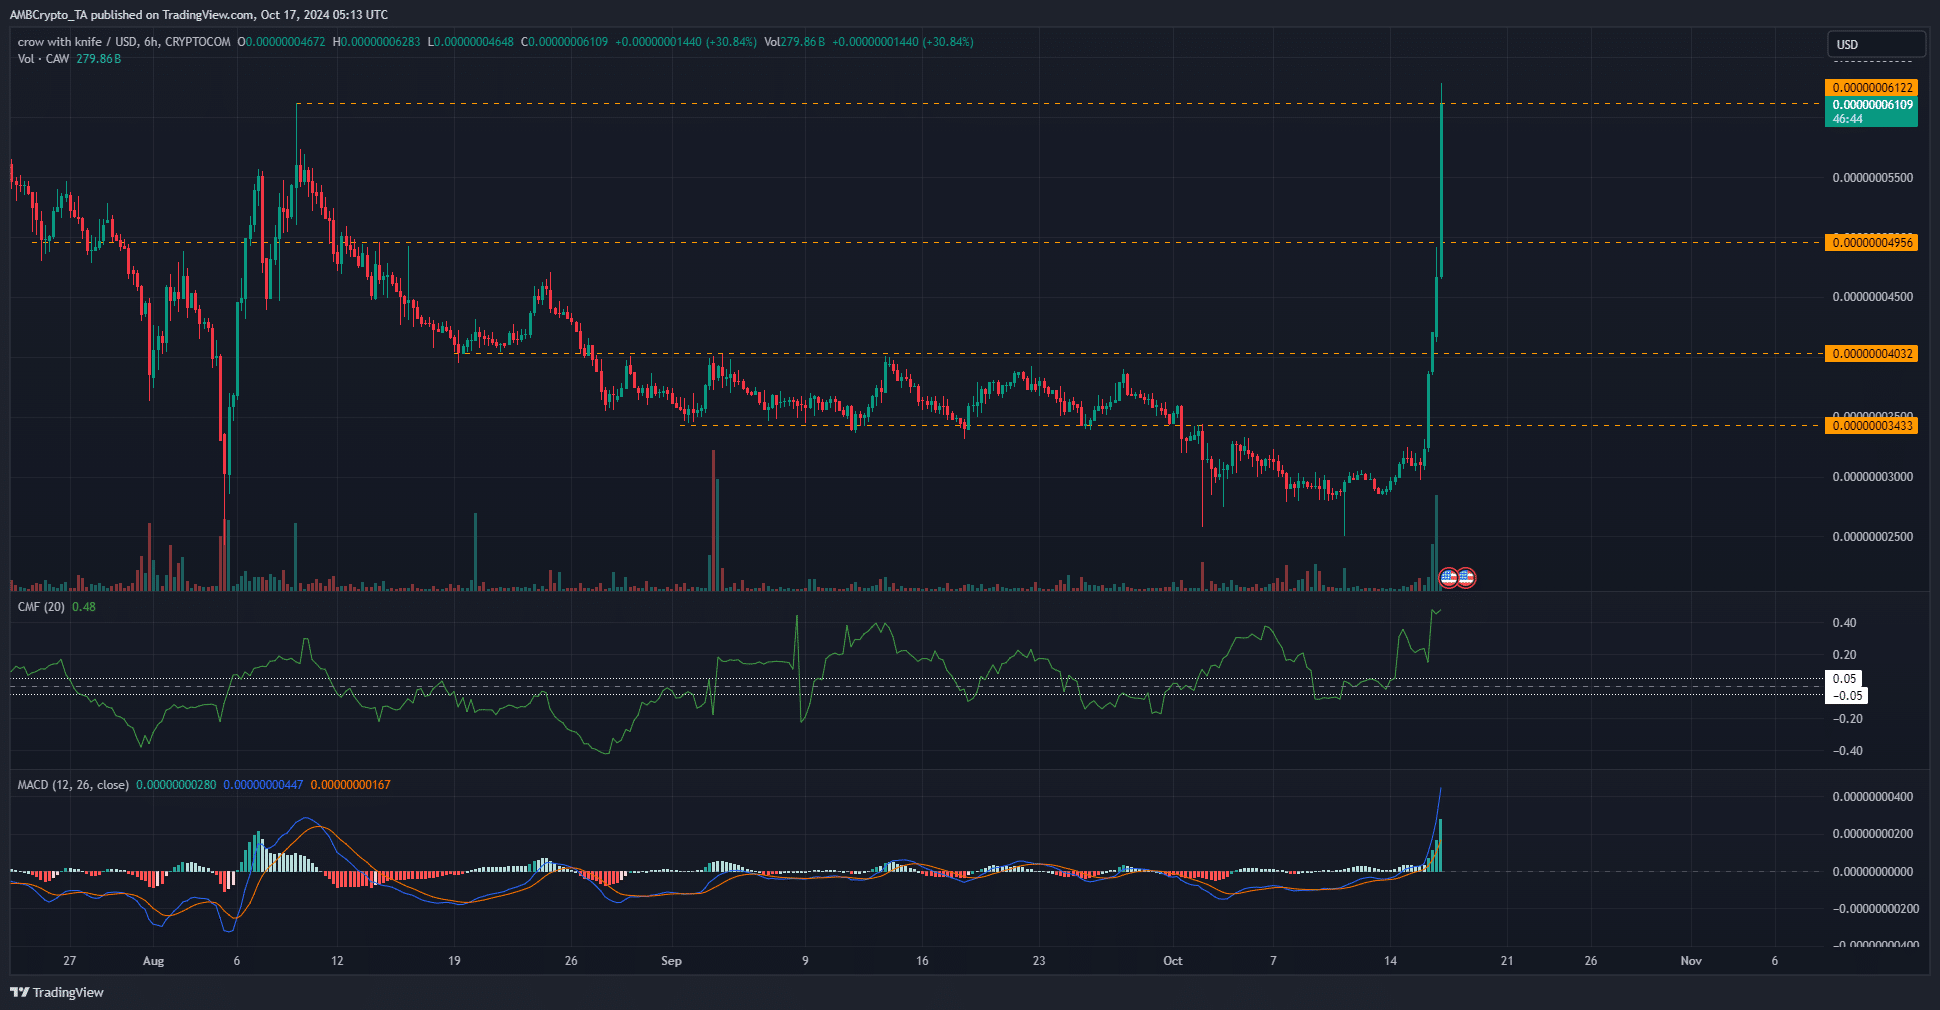The image size is (1940, 1010).
Task: Open the right US flag economic event marker
Action: pos(1466,577)
